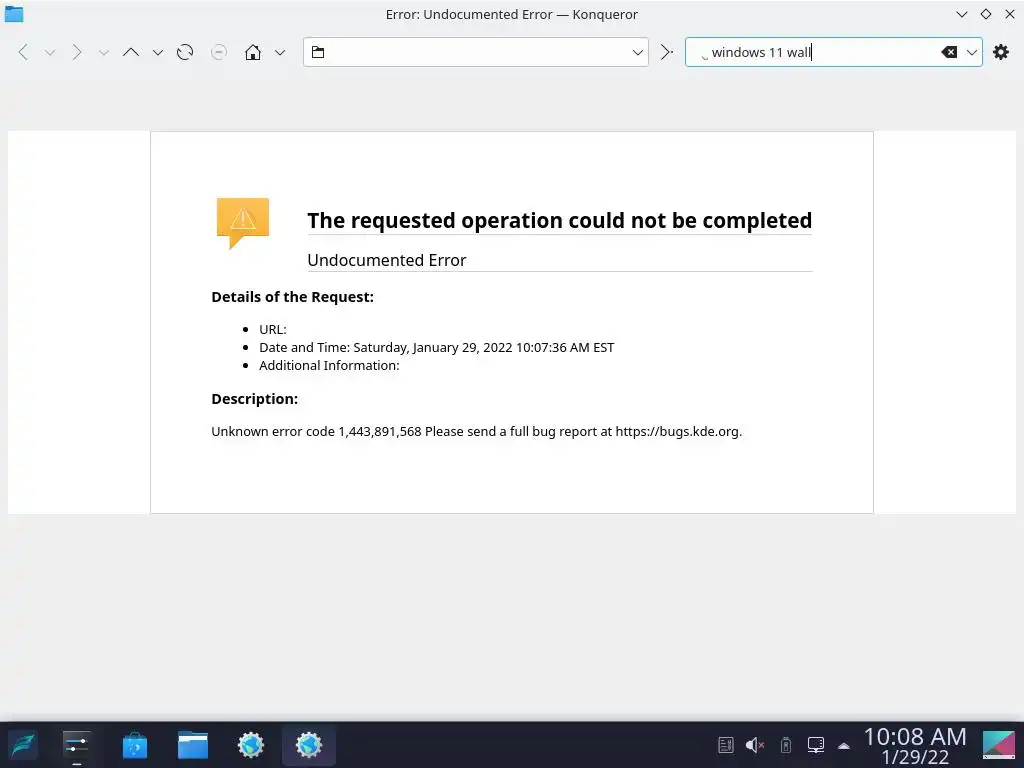Image resolution: width=1024 pixels, height=768 pixels.
Task: Click 'Undocumented Error' subheading
Action: pyautogui.click(x=387, y=260)
